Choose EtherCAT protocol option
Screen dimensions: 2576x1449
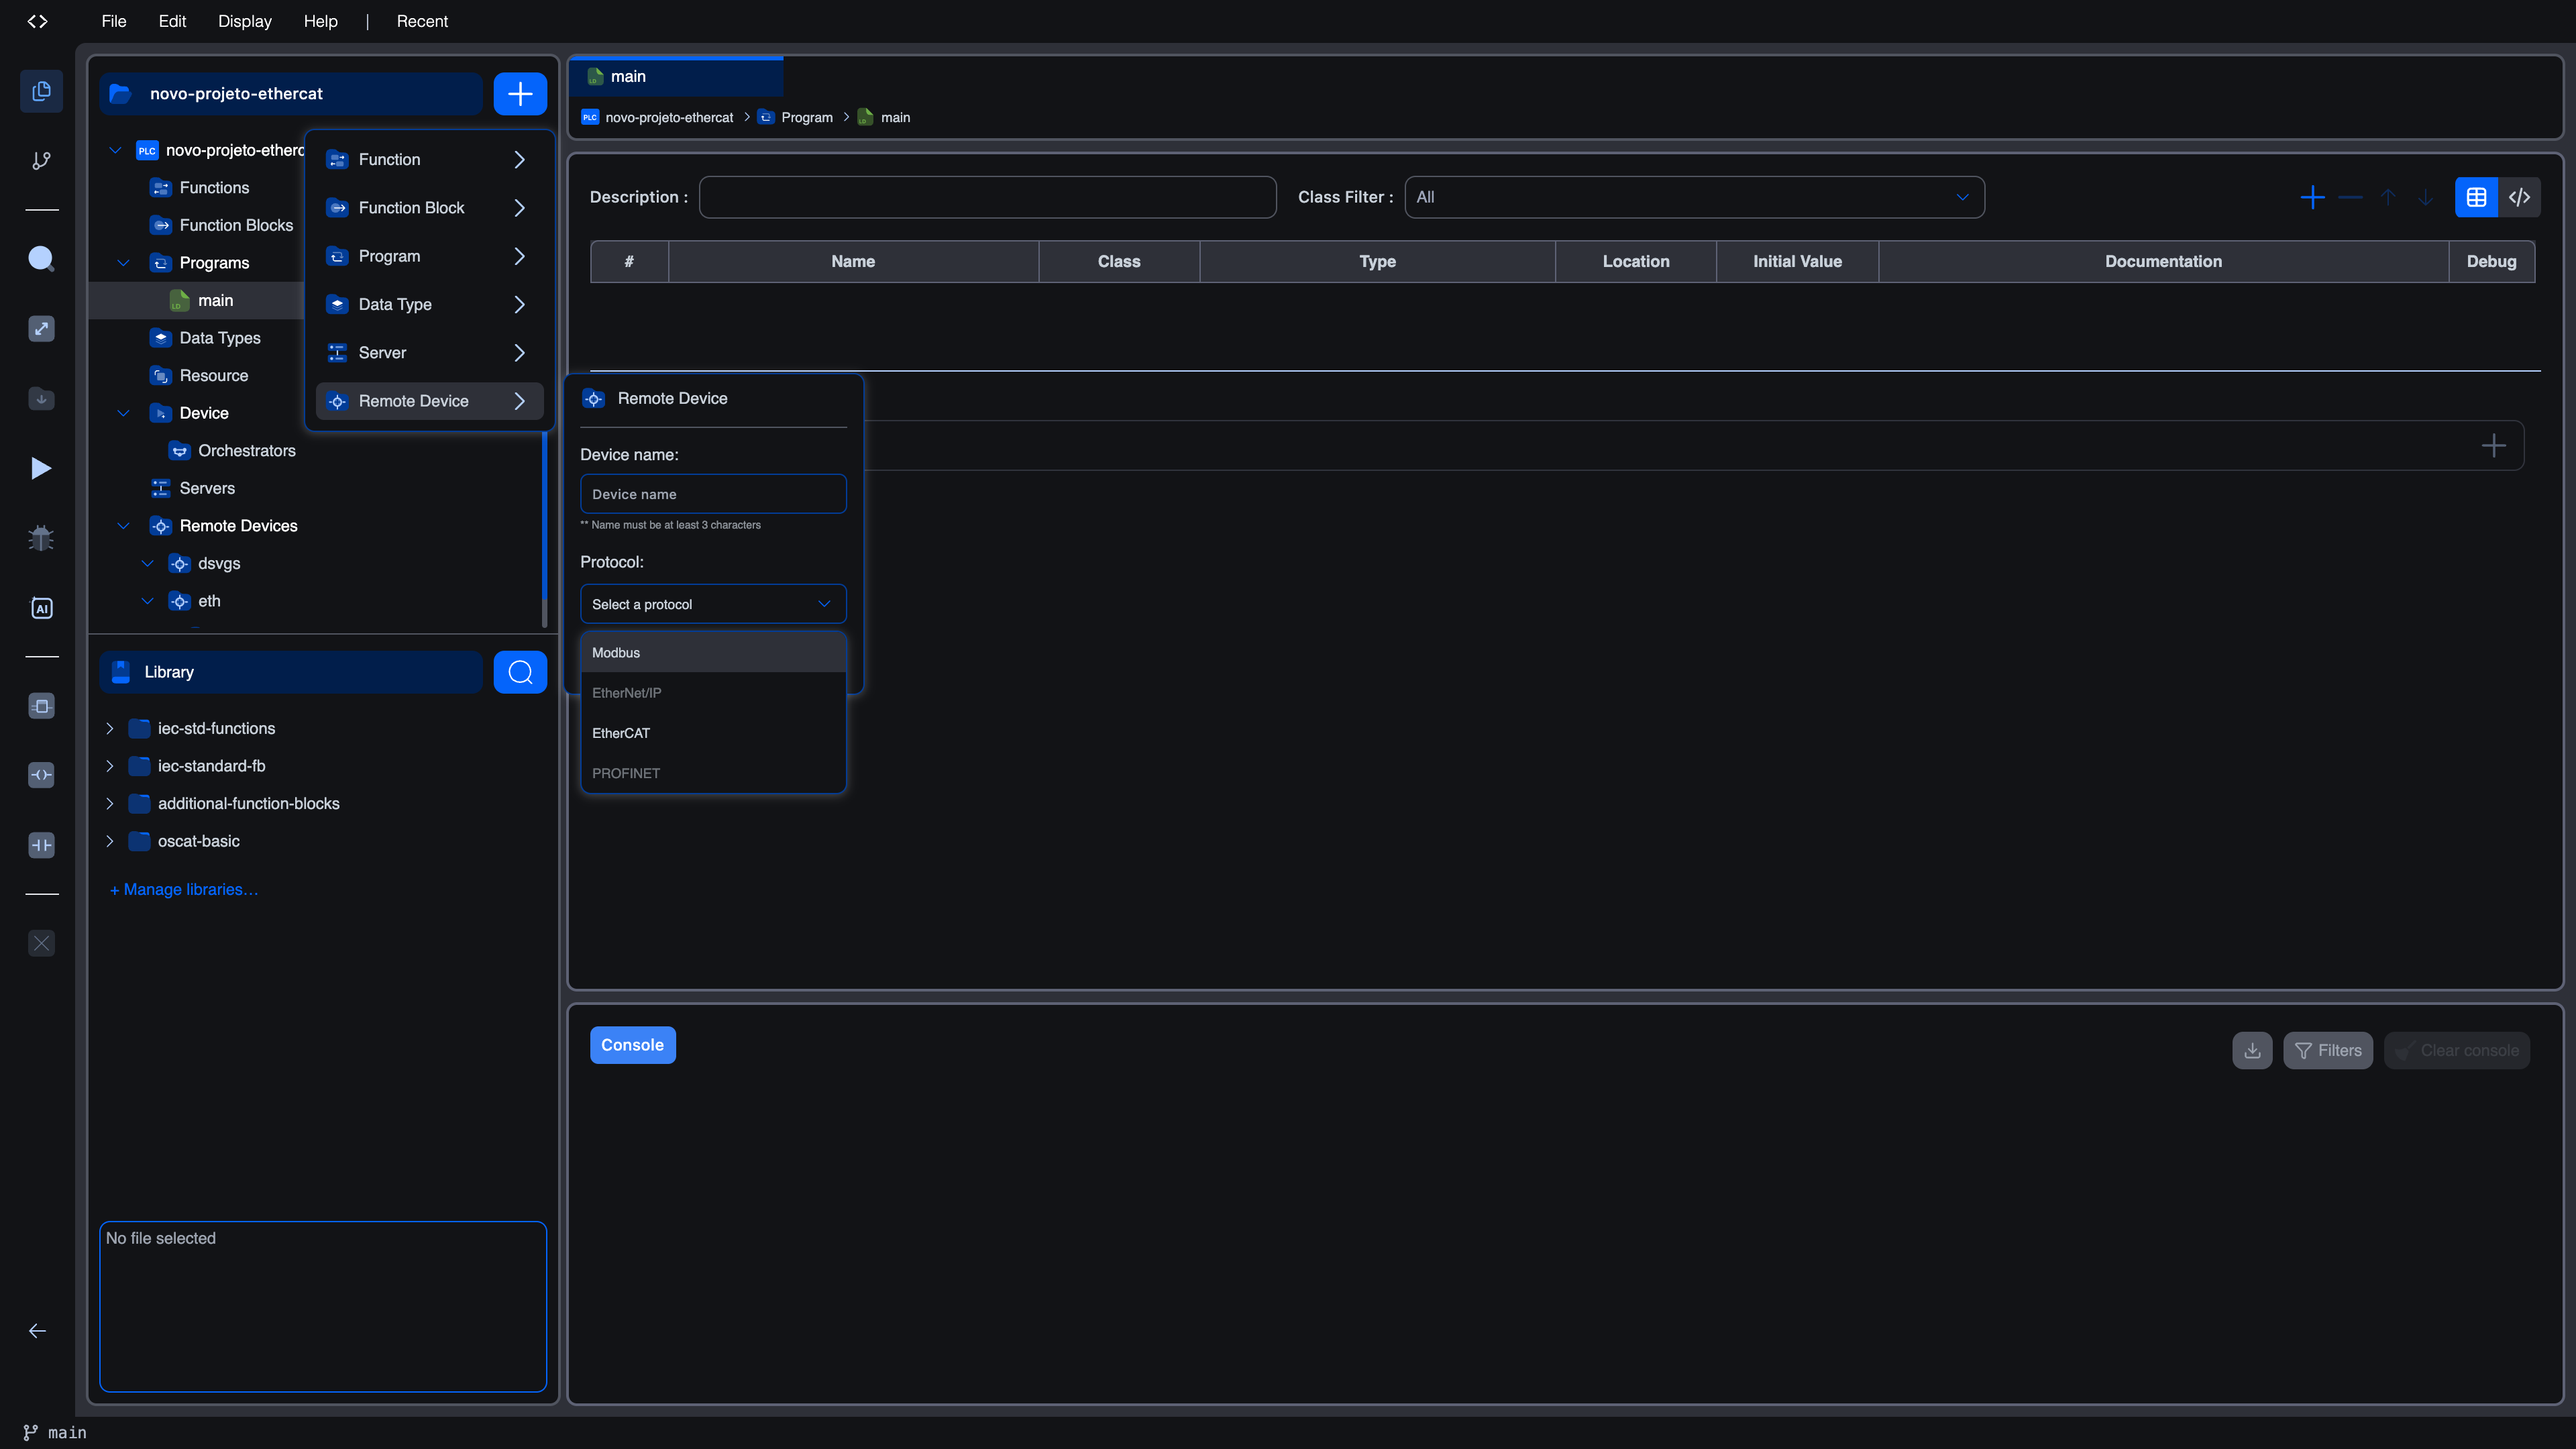pyautogui.click(x=713, y=733)
